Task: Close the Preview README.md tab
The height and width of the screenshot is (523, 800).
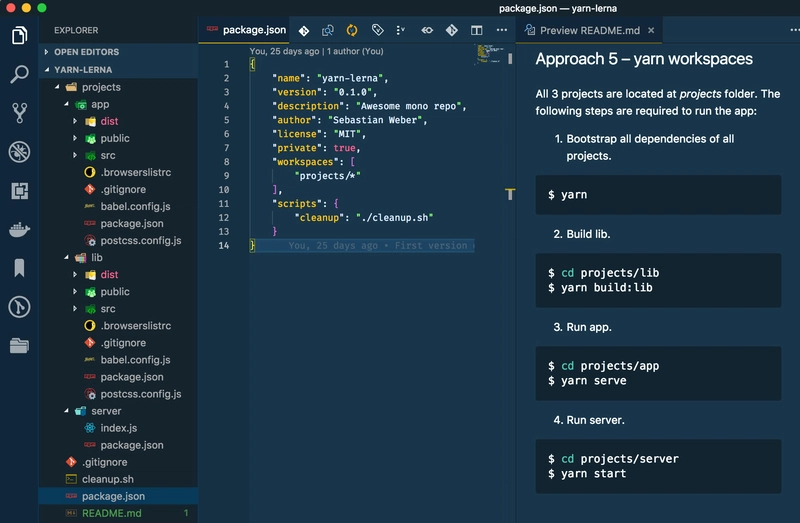Action: click(x=651, y=31)
